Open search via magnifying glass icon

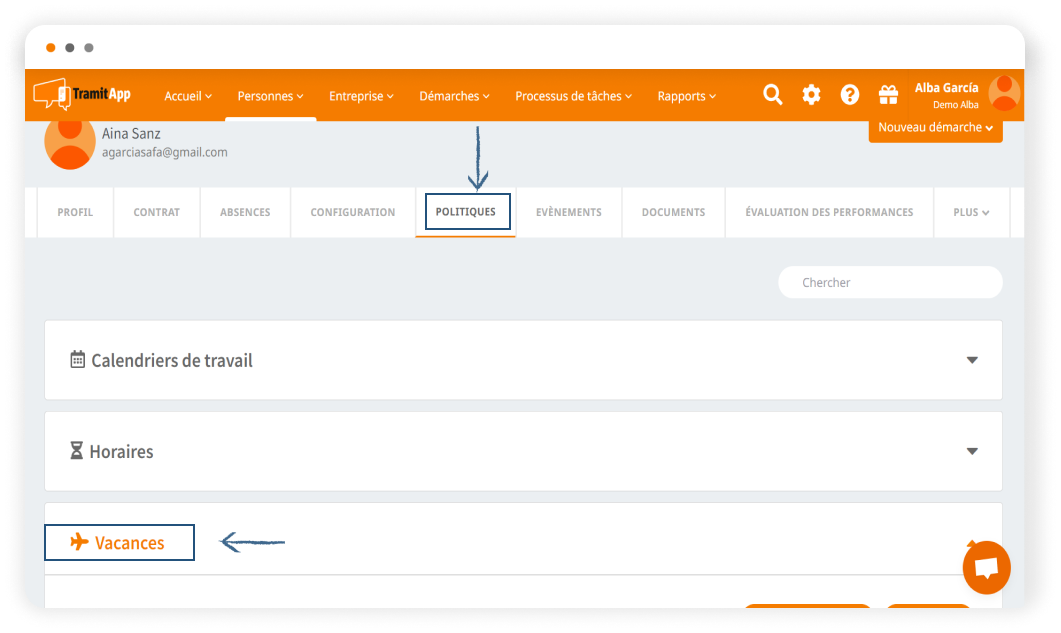773,95
